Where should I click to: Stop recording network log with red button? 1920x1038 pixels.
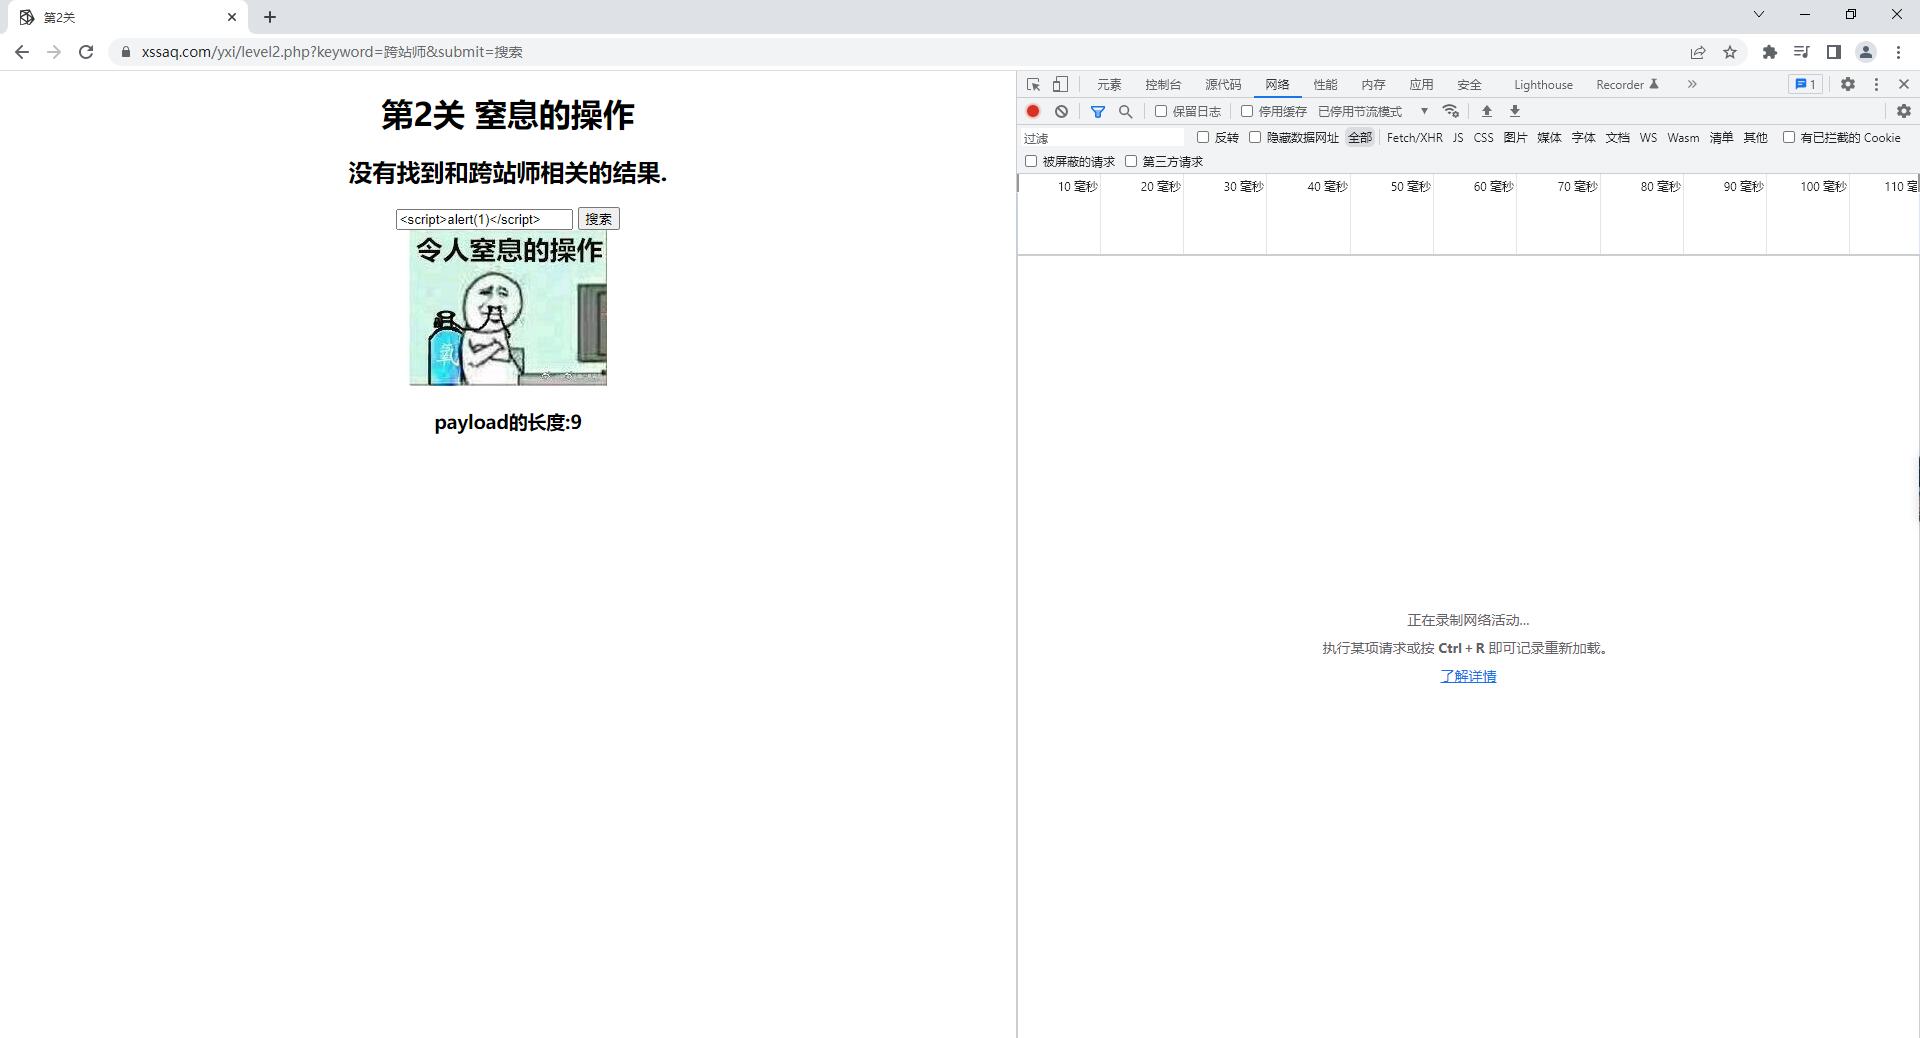click(1033, 111)
